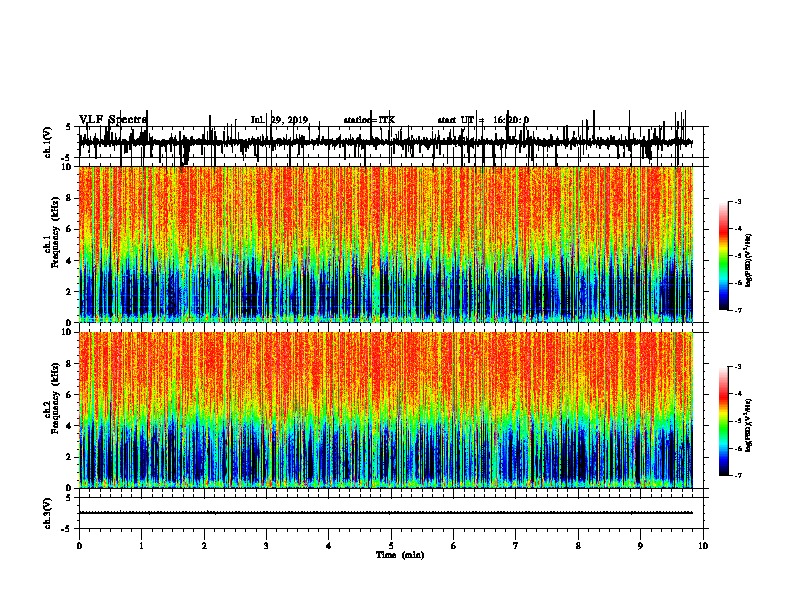
Task: Click the "8" kHz tick on ch.2 spectrogram
Action: [x=70, y=364]
